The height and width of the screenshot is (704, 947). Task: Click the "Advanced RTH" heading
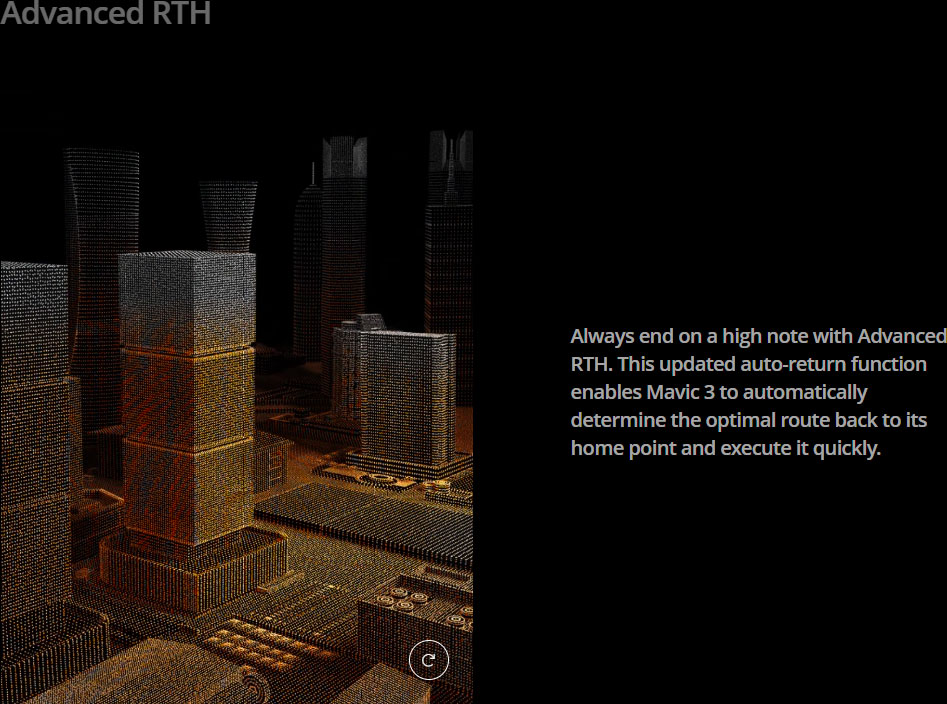click(106, 13)
